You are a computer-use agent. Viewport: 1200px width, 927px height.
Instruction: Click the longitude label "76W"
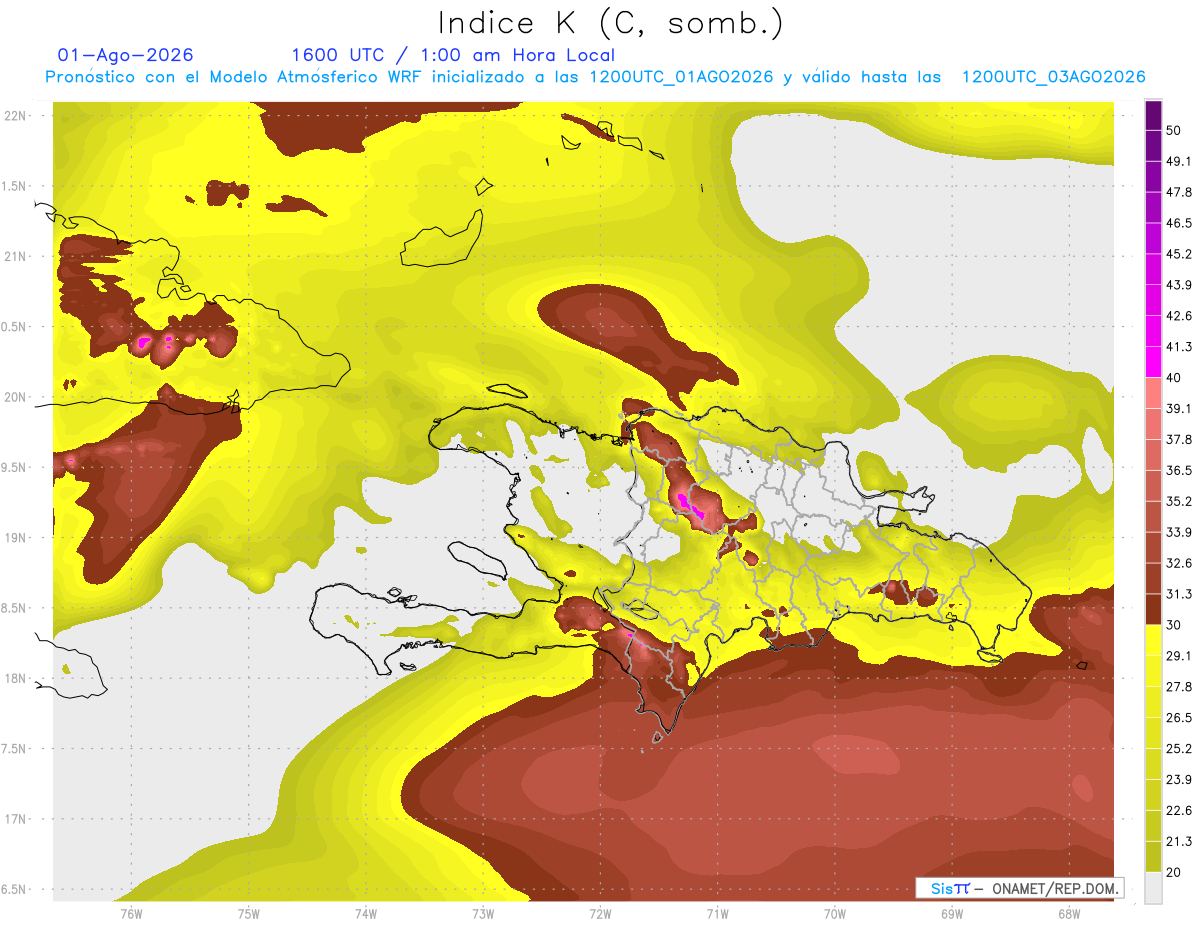pyautogui.click(x=131, y=913)
